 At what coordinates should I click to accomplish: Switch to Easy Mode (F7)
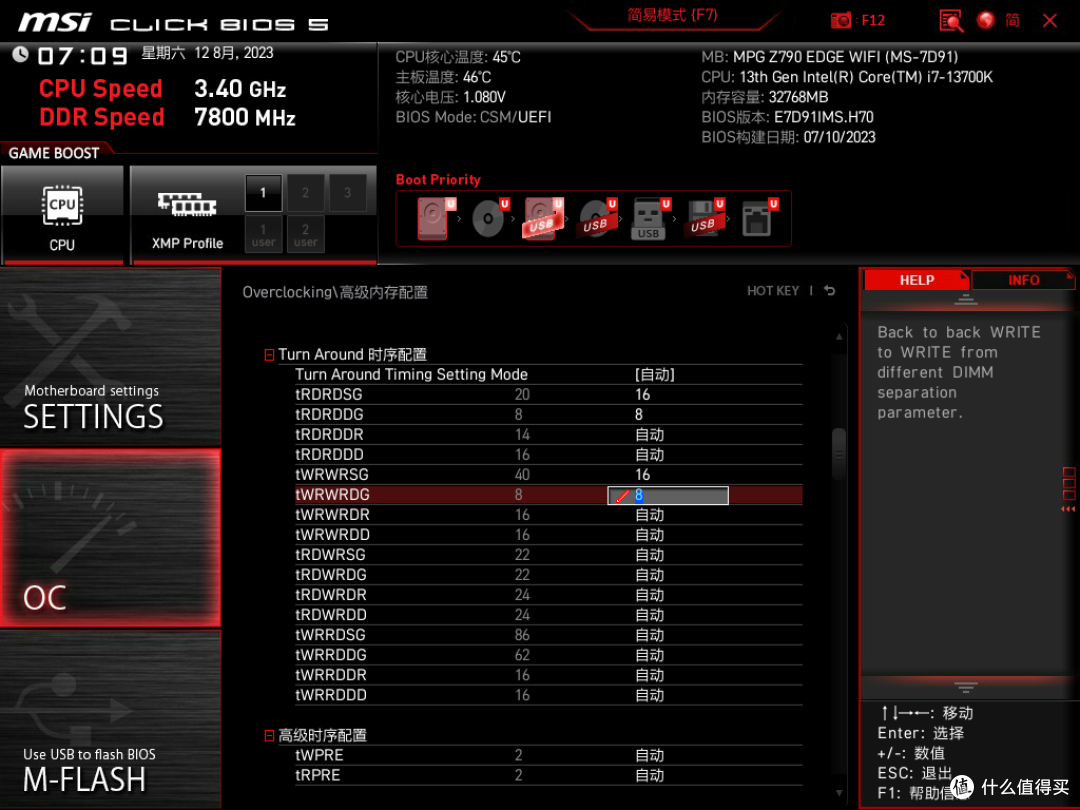tap(672, 15)
